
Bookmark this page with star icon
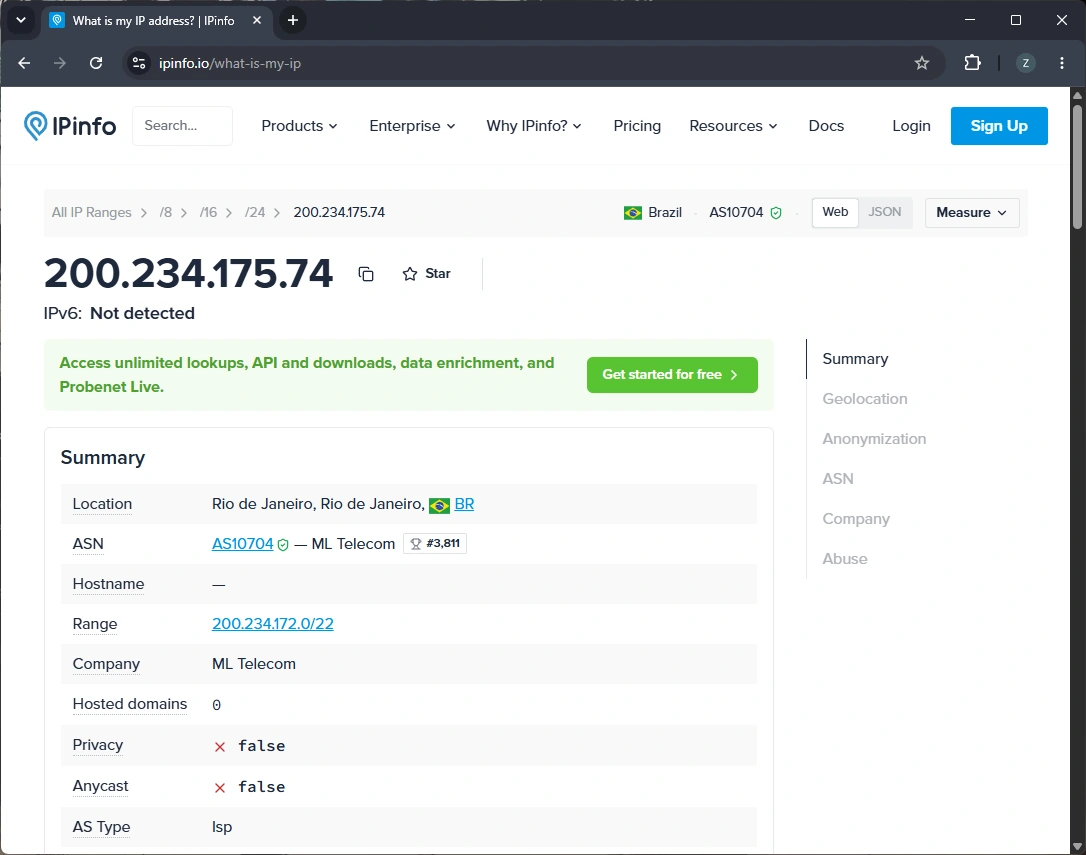tap(922, 63)
